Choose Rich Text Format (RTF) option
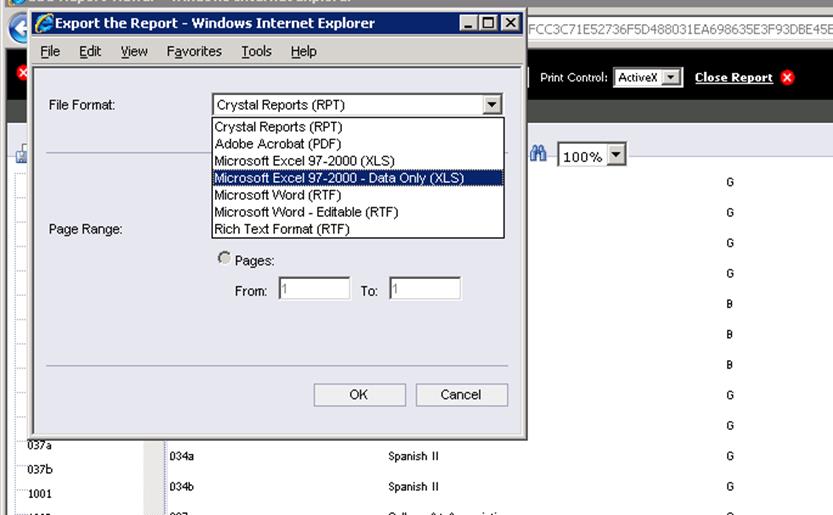 (282, 229)
